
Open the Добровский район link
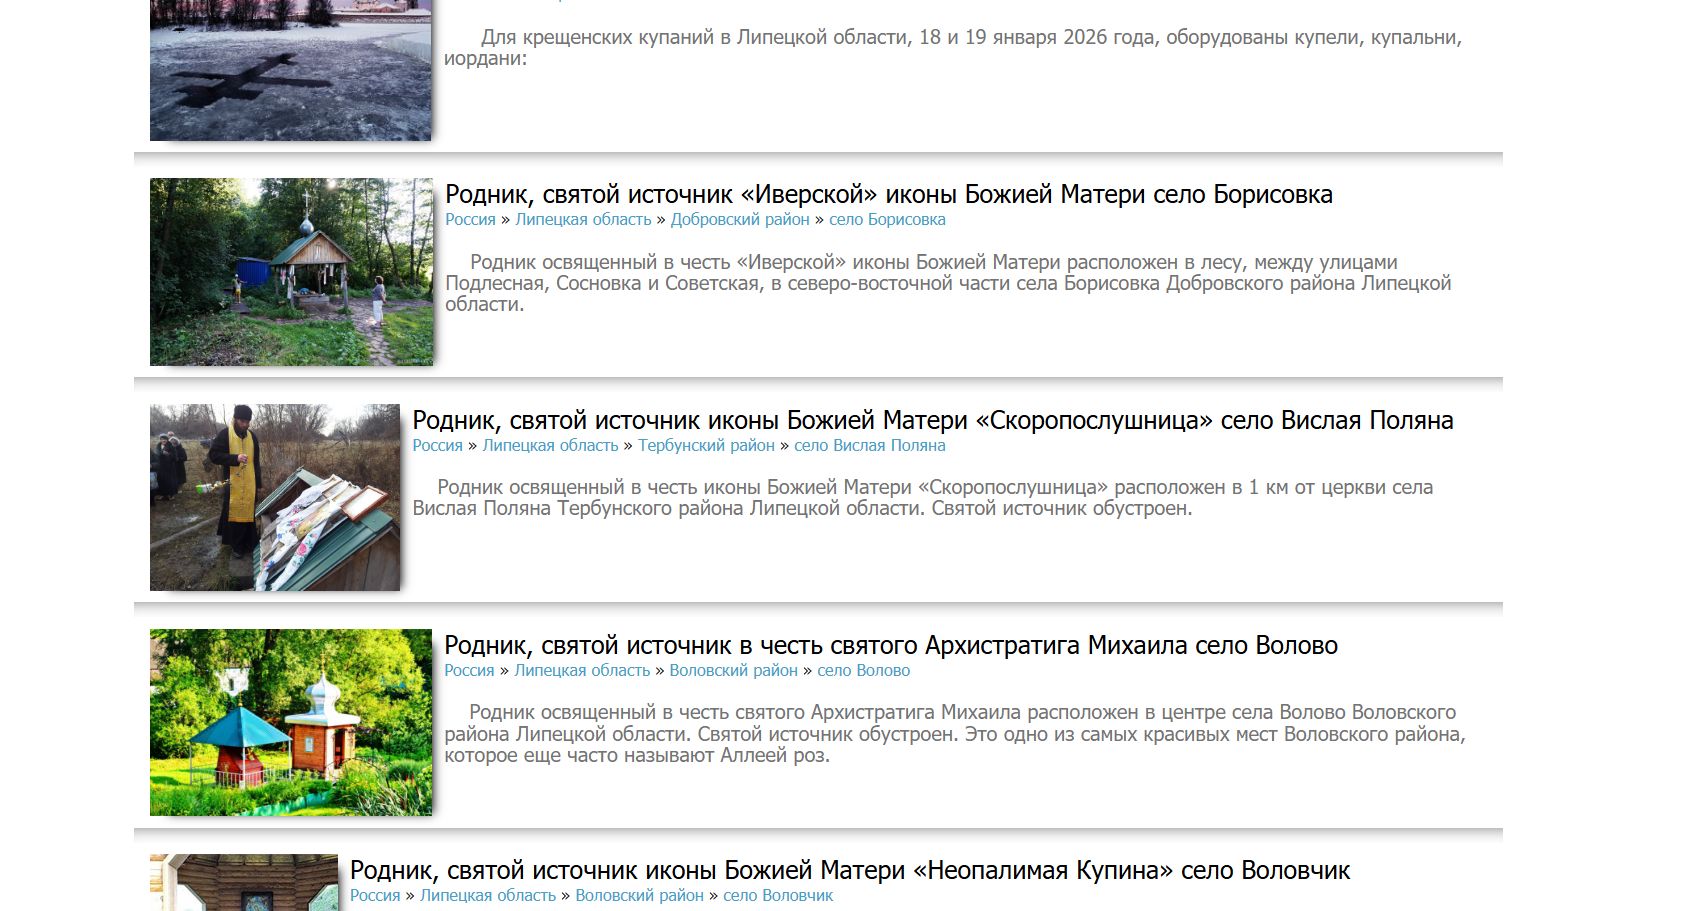738,218
